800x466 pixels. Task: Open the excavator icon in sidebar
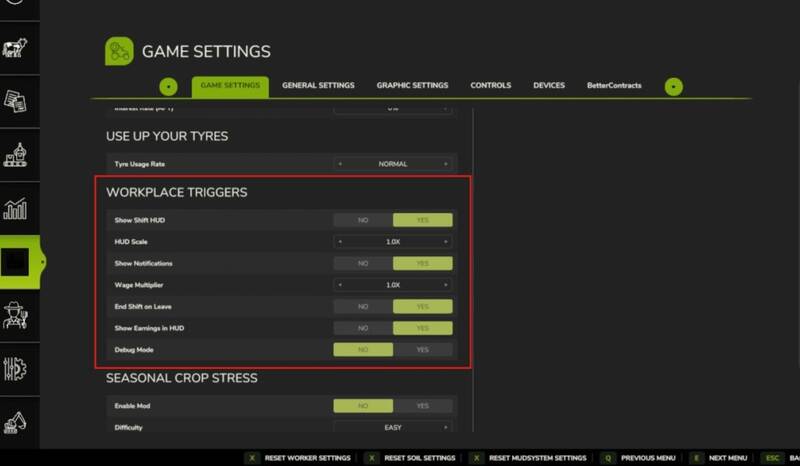(x=15, y=421)
